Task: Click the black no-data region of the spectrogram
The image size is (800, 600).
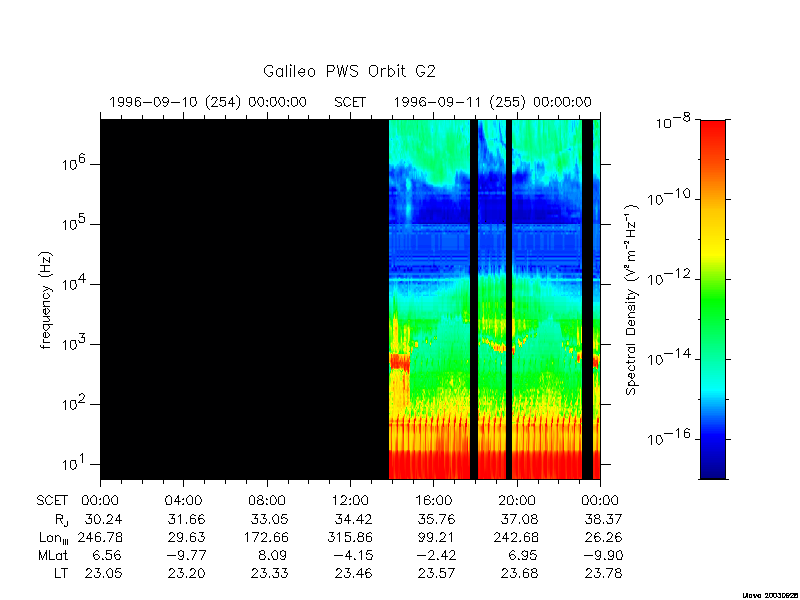Action: tap(244, 299)
